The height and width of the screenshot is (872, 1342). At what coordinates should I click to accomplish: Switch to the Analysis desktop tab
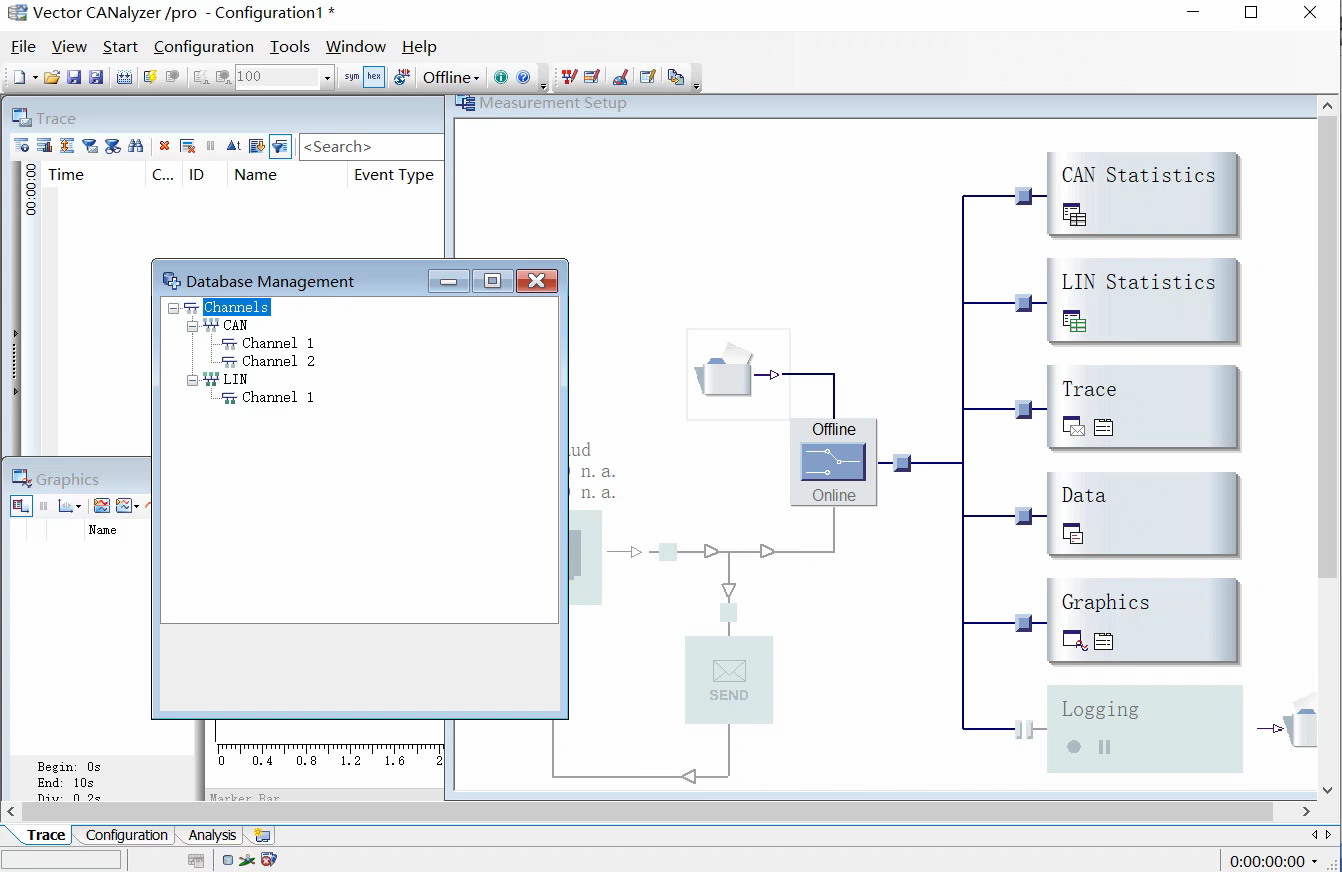212,835
